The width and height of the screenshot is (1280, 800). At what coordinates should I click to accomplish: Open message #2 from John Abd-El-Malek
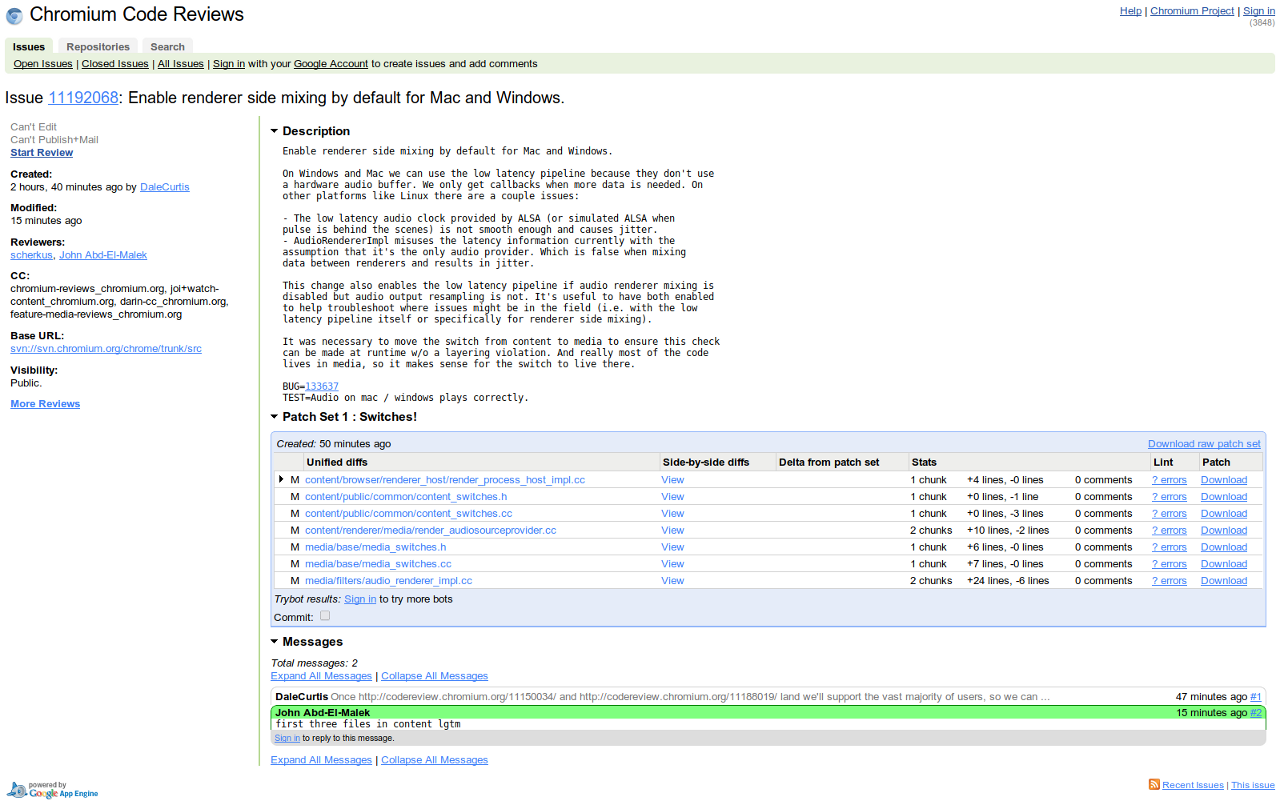coord(1256,712)
